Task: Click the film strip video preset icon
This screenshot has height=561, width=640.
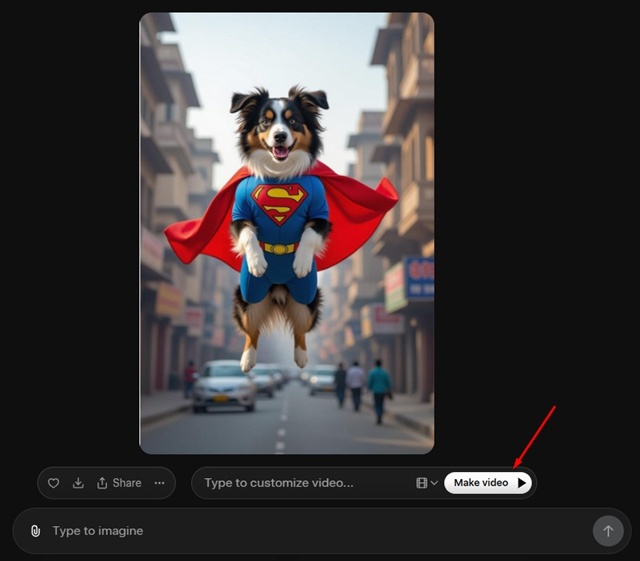Action: [422, 483]
